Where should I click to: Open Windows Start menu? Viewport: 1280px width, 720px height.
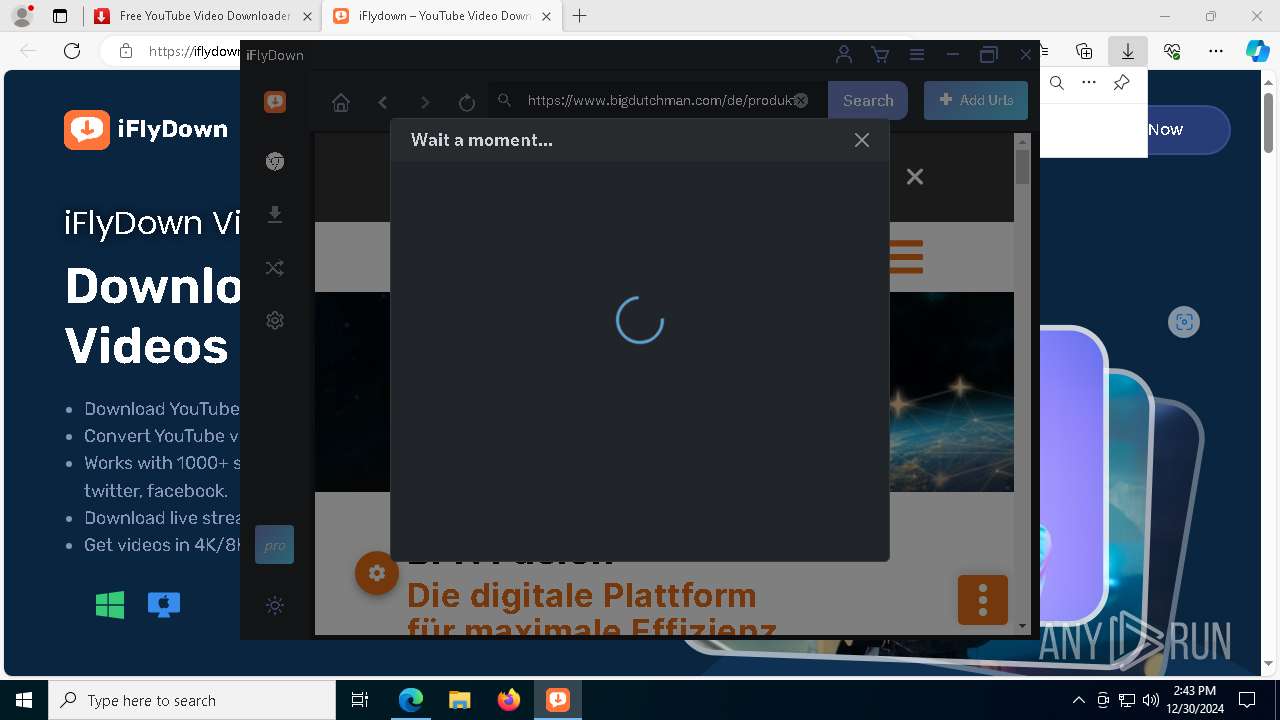click(x=24, y=700)
